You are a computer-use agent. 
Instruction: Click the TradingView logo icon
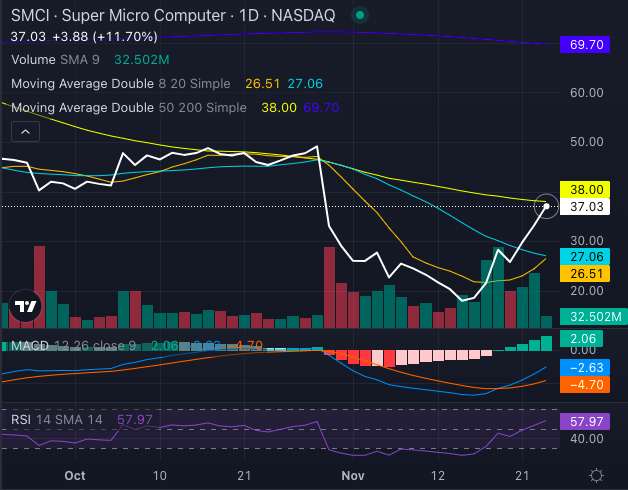pos(27,308)
